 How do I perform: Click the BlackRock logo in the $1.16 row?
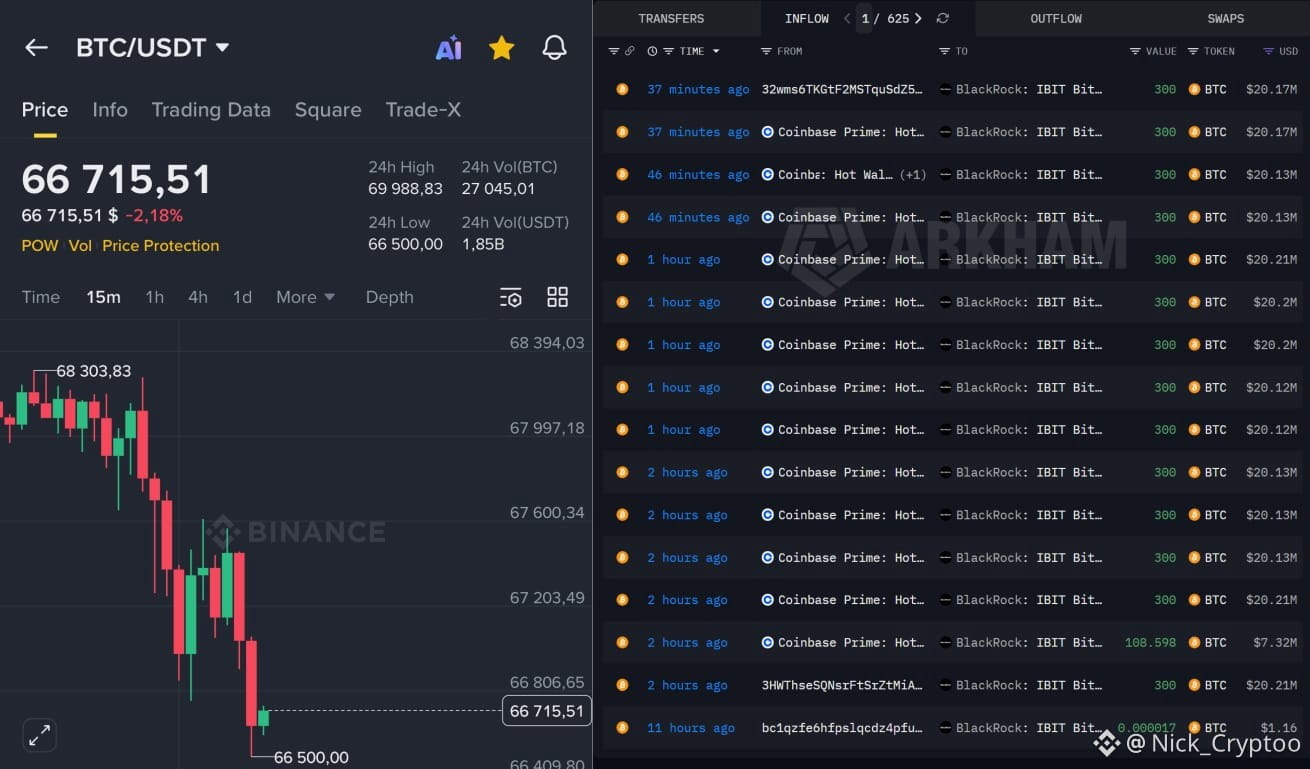[x=945, y=728]
